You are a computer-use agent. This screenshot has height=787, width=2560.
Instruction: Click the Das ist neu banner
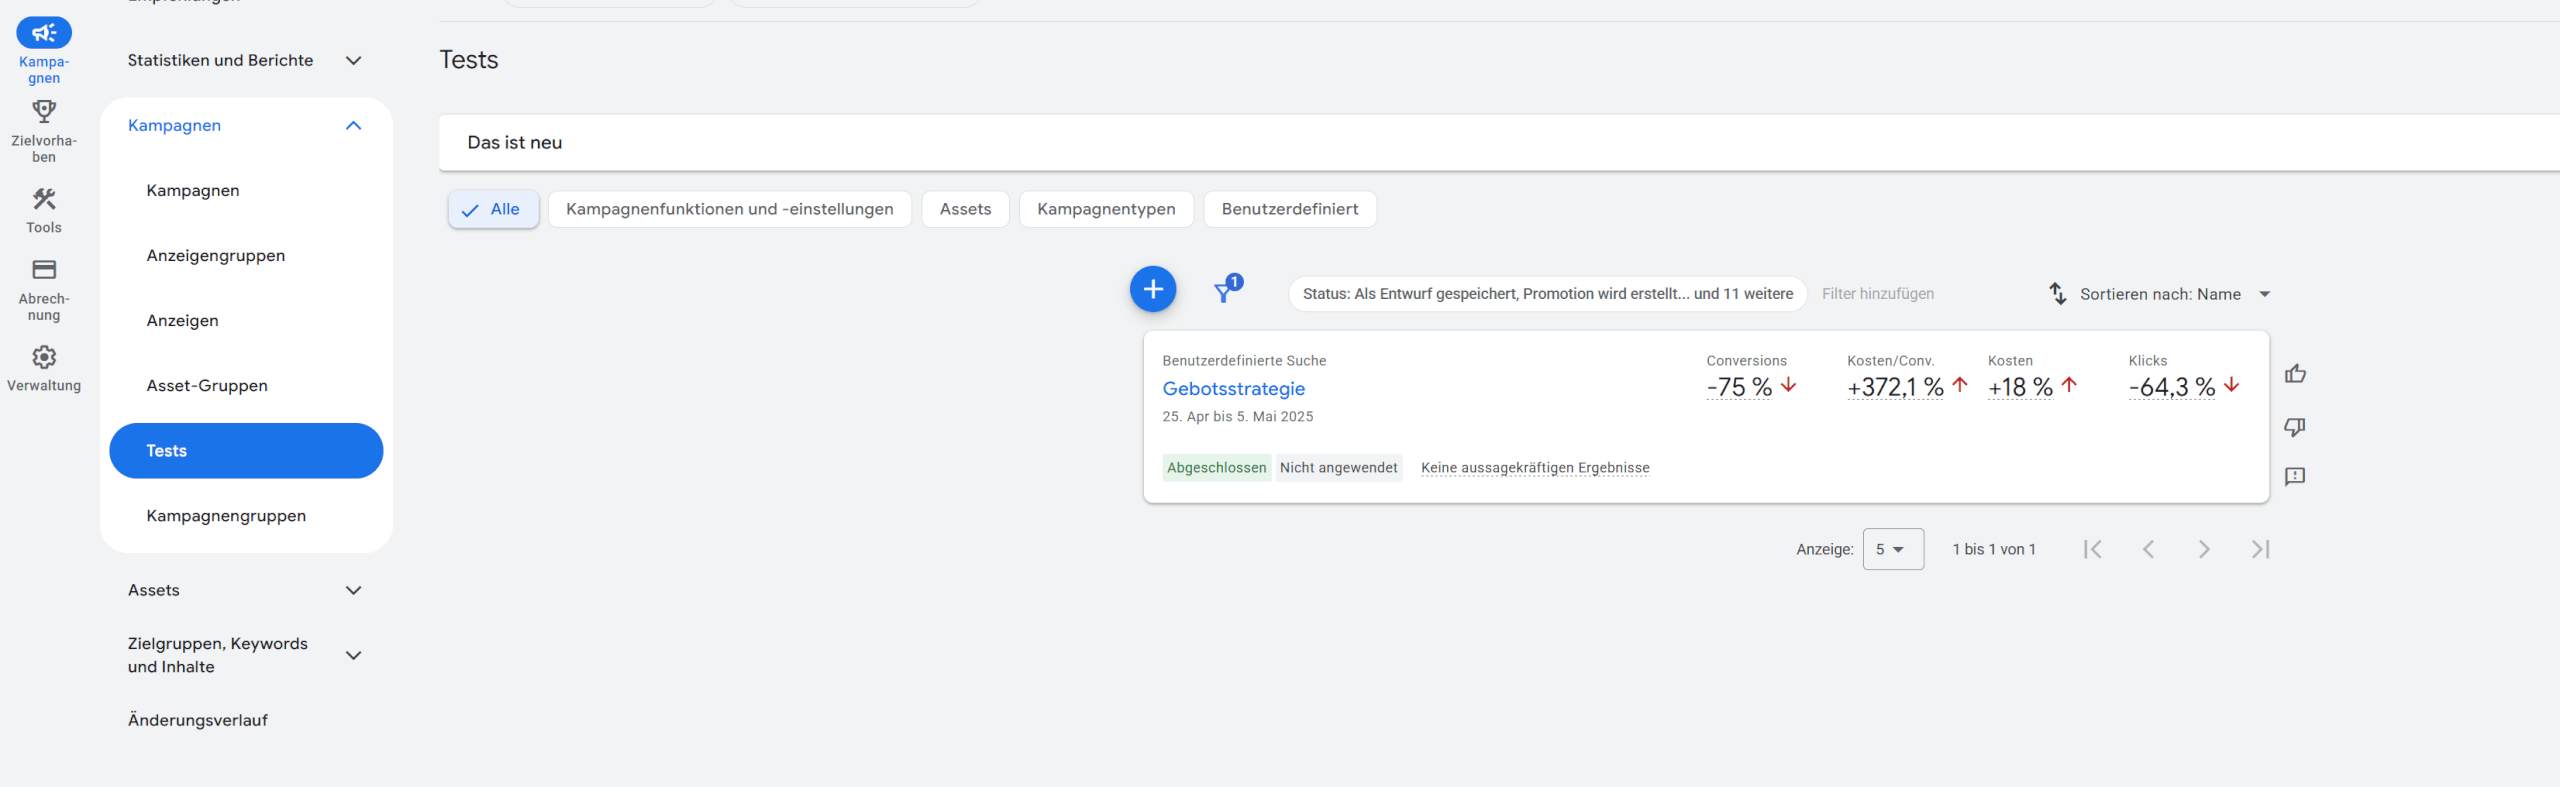tap(1499, 142)
